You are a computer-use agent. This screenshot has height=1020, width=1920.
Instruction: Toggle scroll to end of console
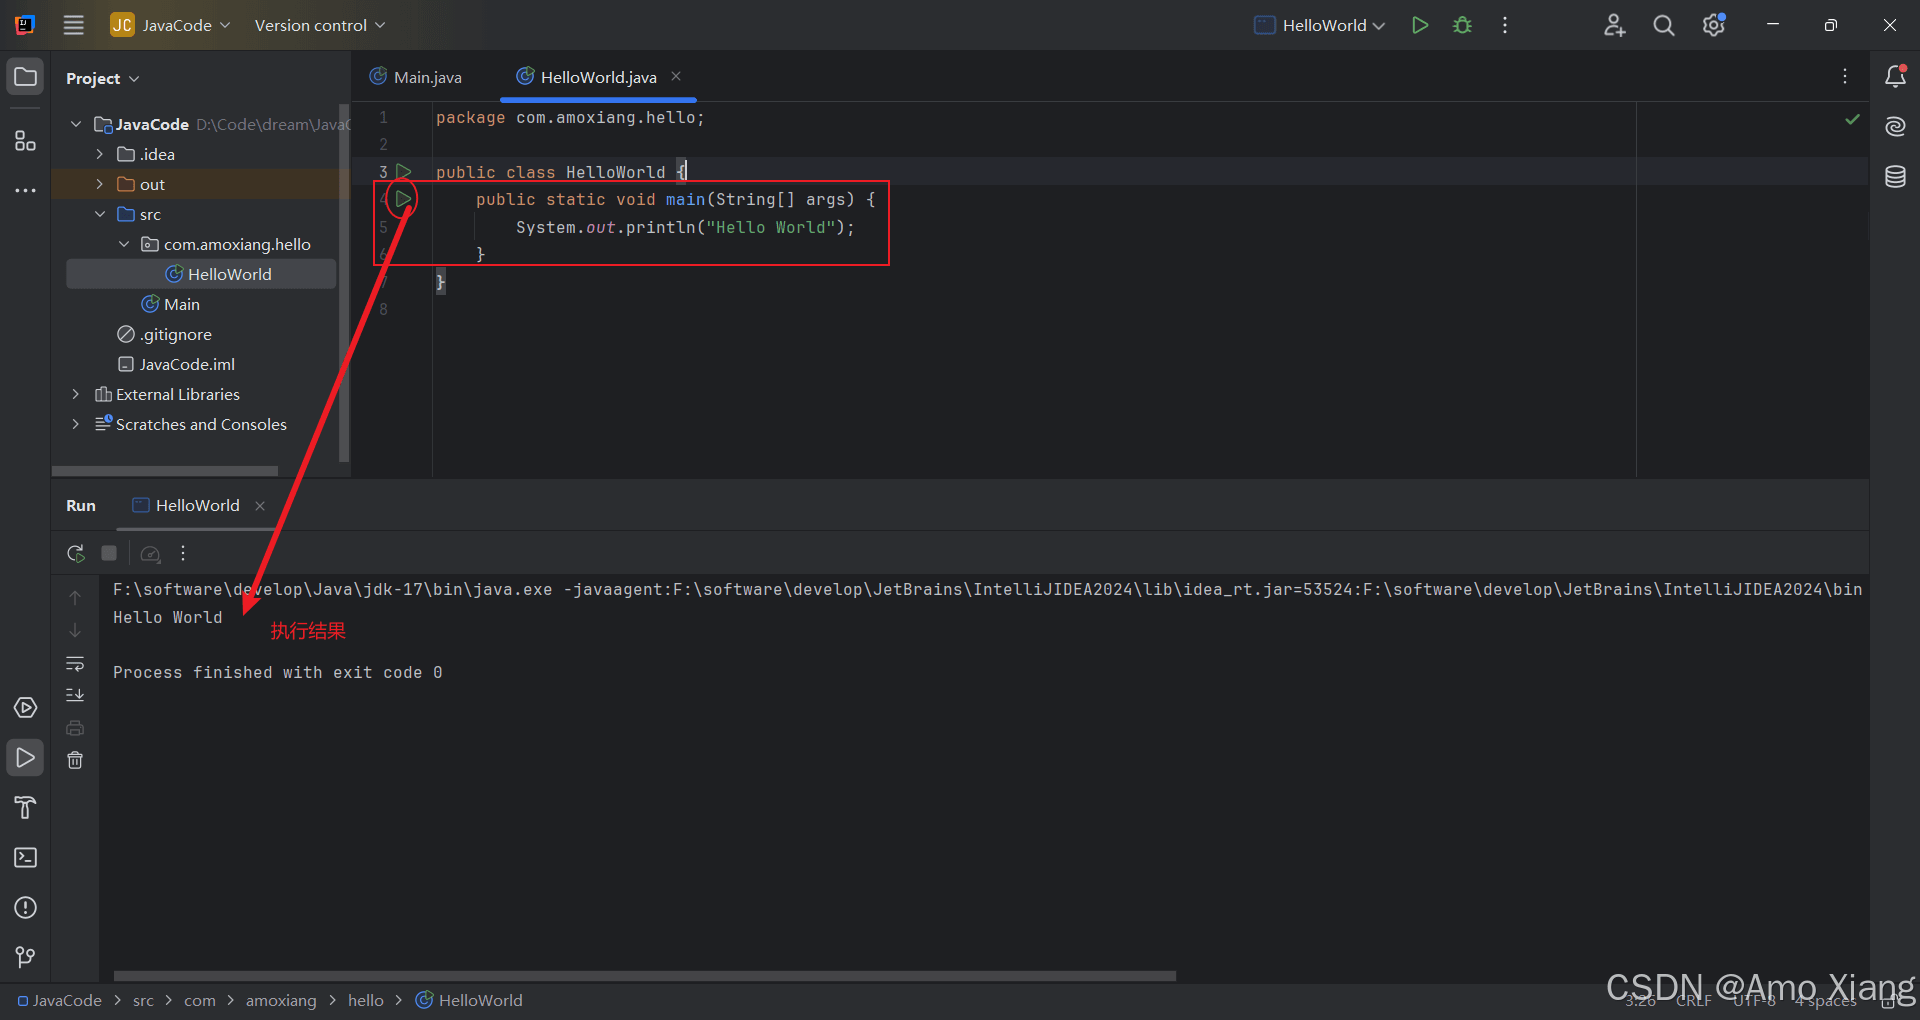click(x=75, y=695)
